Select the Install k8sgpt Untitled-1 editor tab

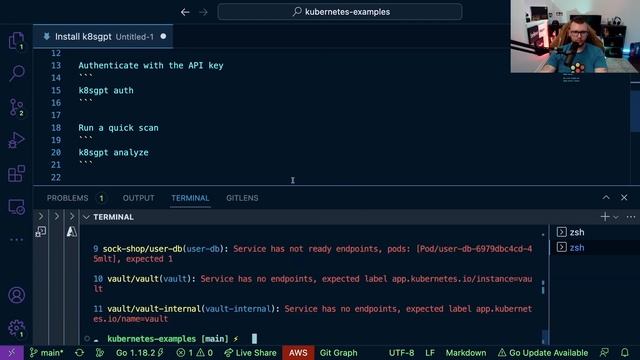pos(103,37)
